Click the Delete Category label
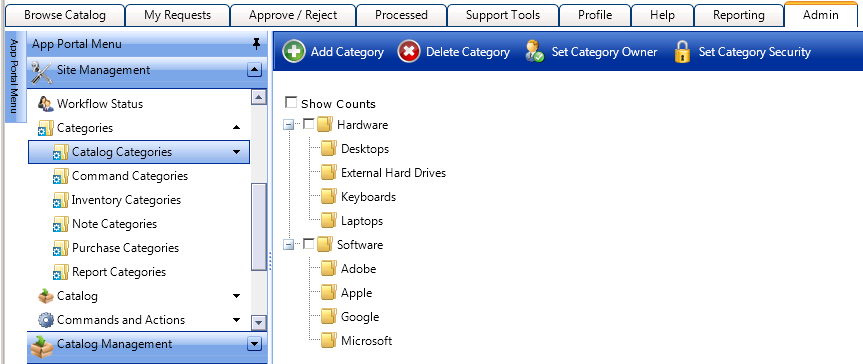The height and width of the screenshot is (364, 863). click(x=468, y=52)
